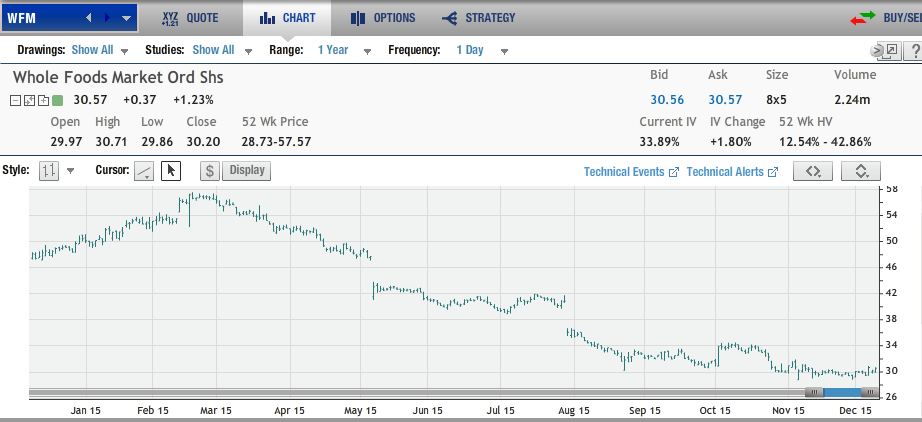Viewport: 922px width, 422px height.
Task: Go to the Strategy tab
Action: (479, 18)
